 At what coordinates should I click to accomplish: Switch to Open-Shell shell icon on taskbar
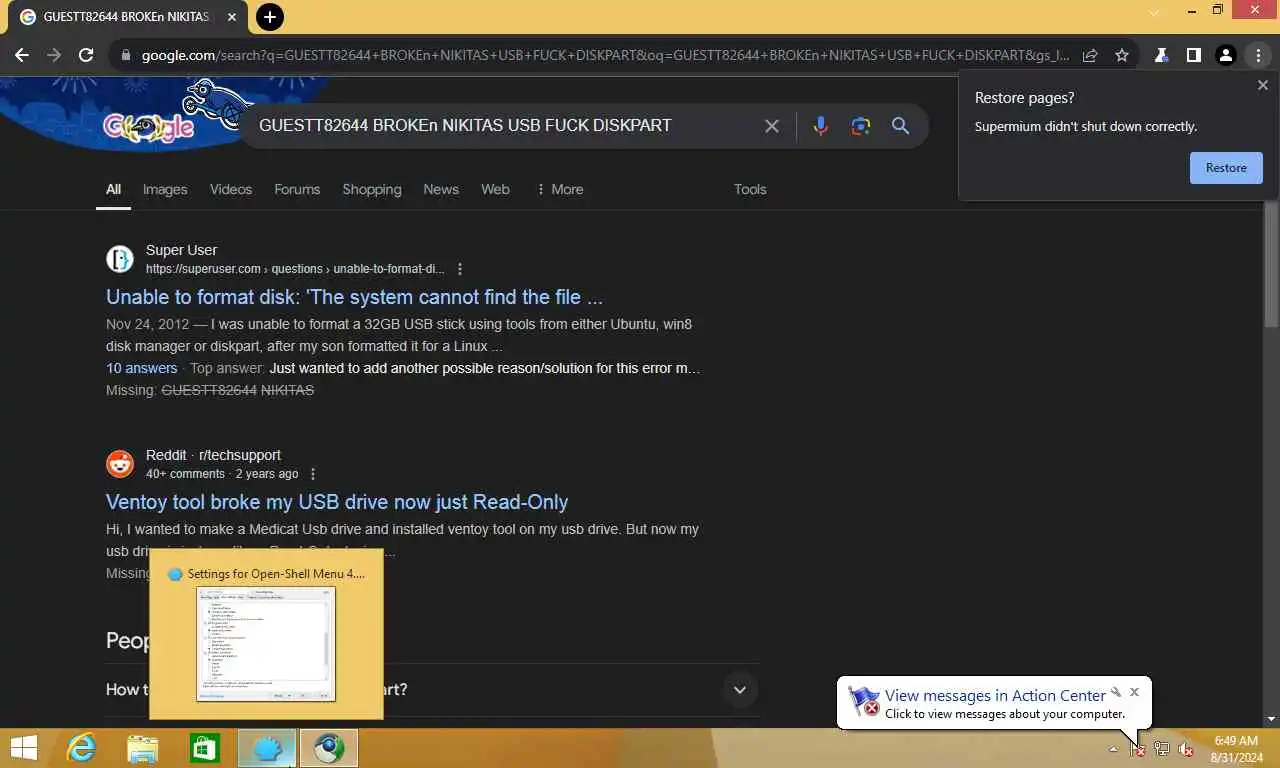(267, 748)
